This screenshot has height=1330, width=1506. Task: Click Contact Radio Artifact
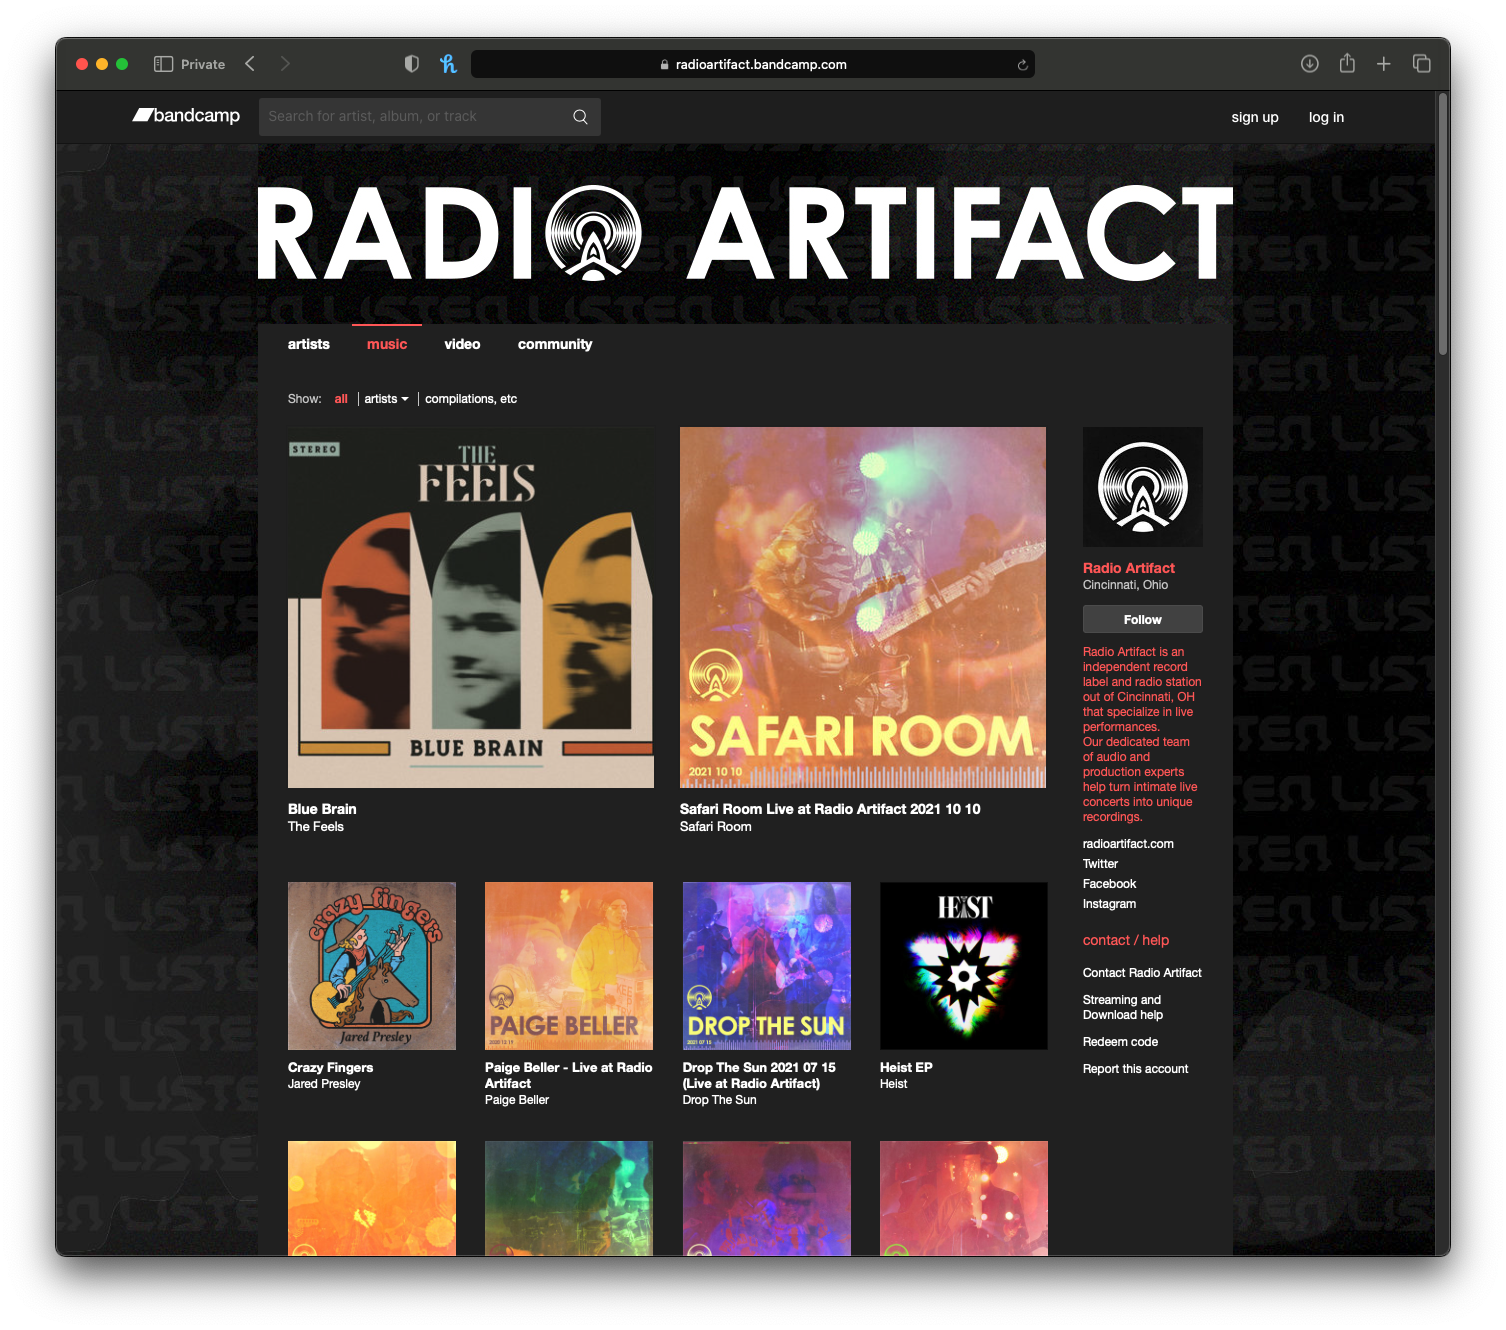(x=1142, y=973)
